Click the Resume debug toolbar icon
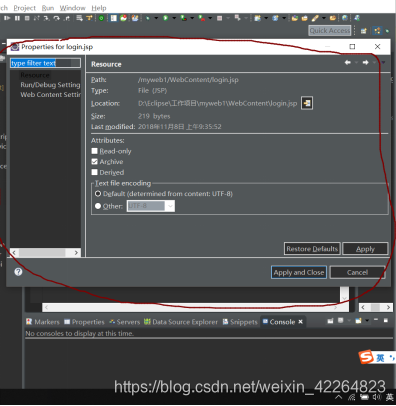The height and width of the screenshot is (406, 396). (7, 18)
